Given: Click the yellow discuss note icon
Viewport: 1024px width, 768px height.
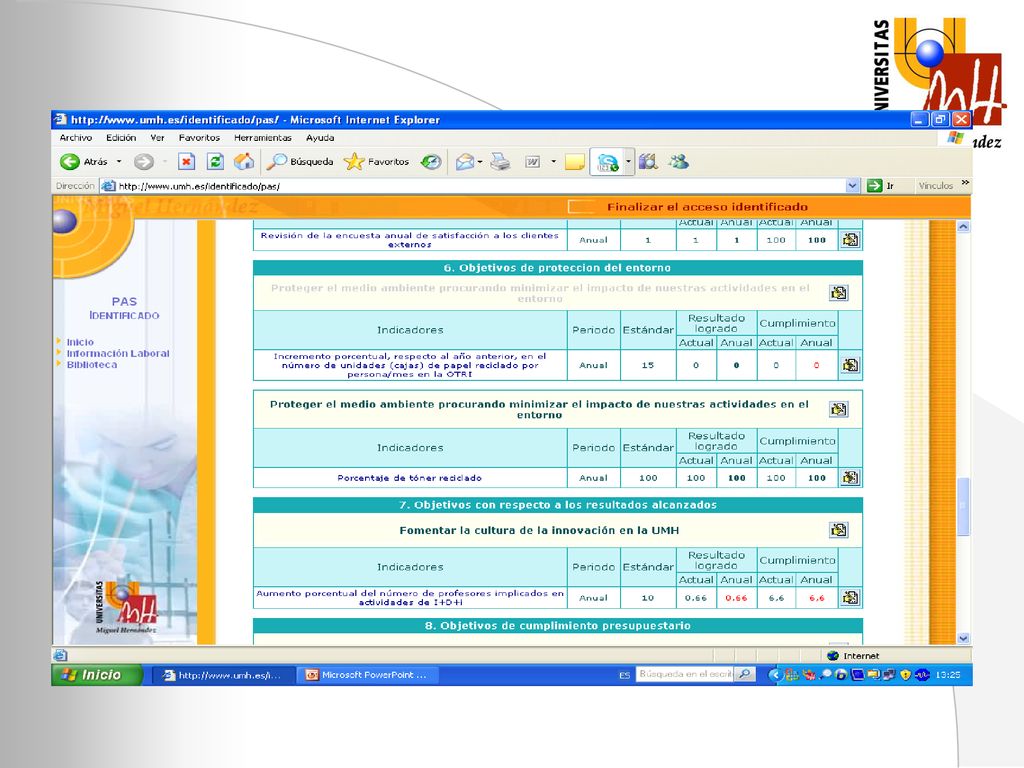Looking at the screenshot, I should pyautogui.click(x=575, y=161).
